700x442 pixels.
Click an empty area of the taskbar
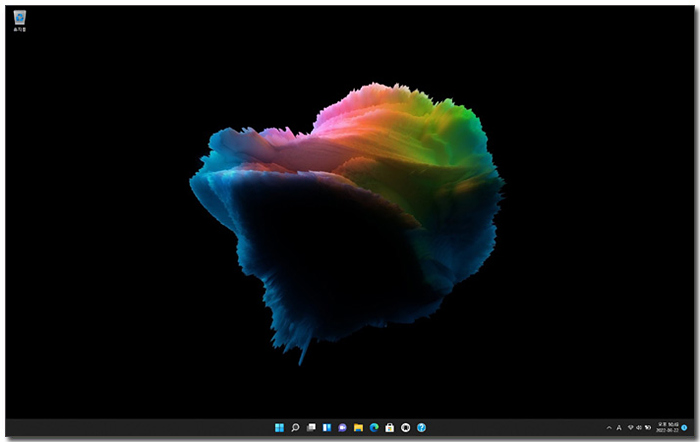click(150, 427)
